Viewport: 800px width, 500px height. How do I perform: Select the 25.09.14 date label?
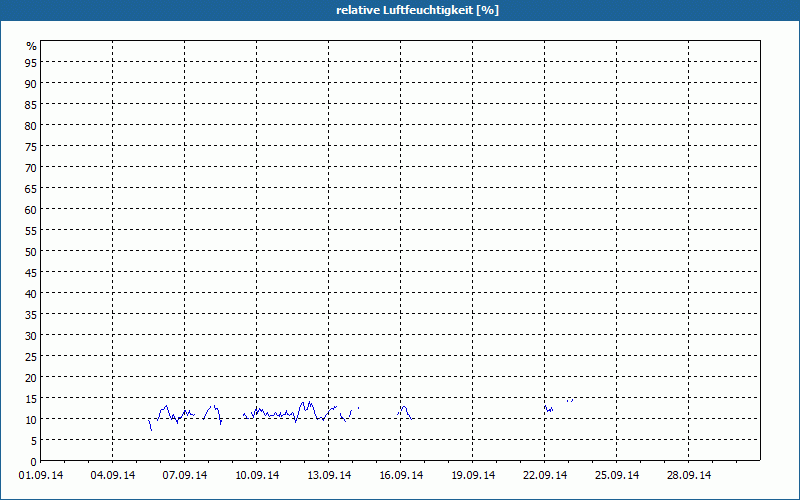[616, 475]
